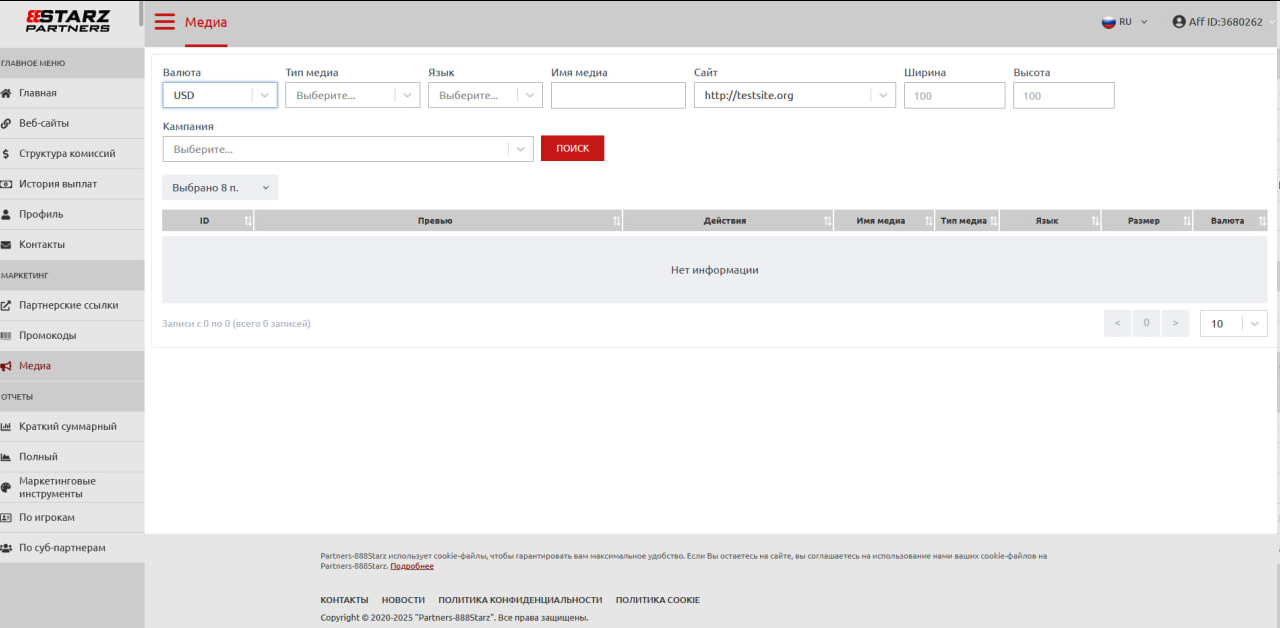Open the Выбрано 8 п. column selector
1280x628 pixels.
tap(220, 188)
